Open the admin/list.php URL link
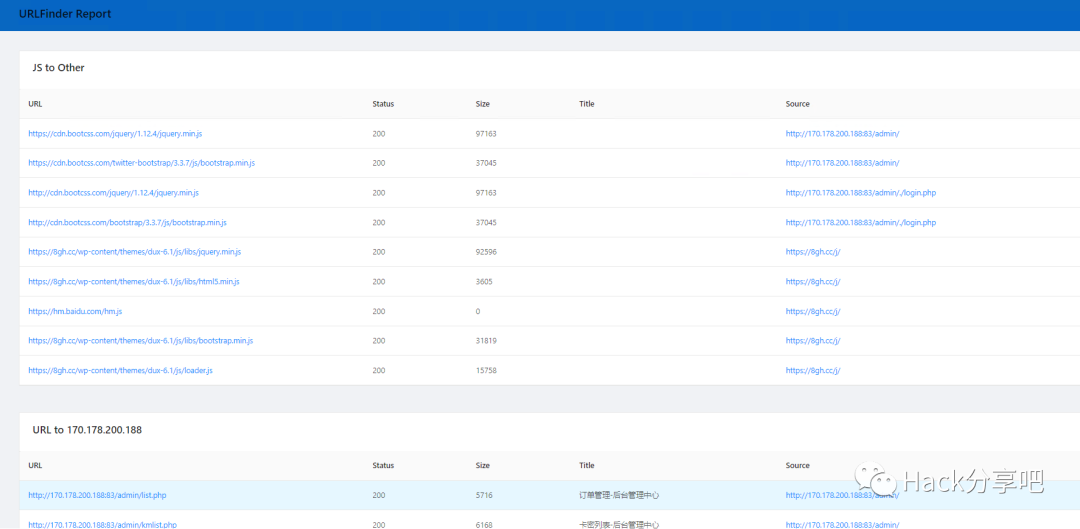Screen dimensions: 1080x529 [97, 495]
